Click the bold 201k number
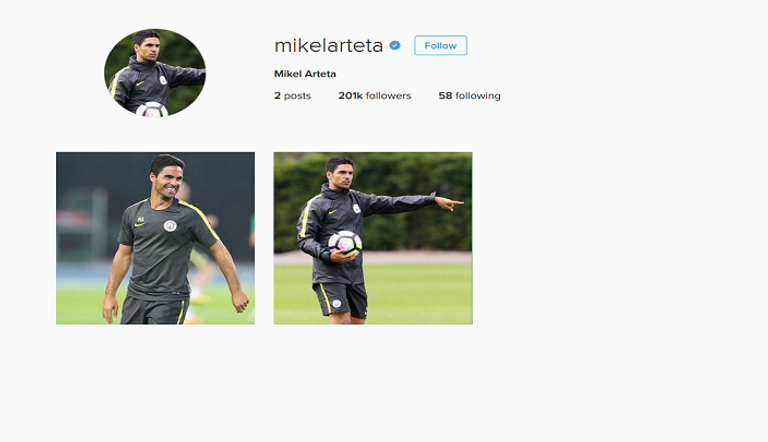 pyautogui.click(x=350, y=96)
